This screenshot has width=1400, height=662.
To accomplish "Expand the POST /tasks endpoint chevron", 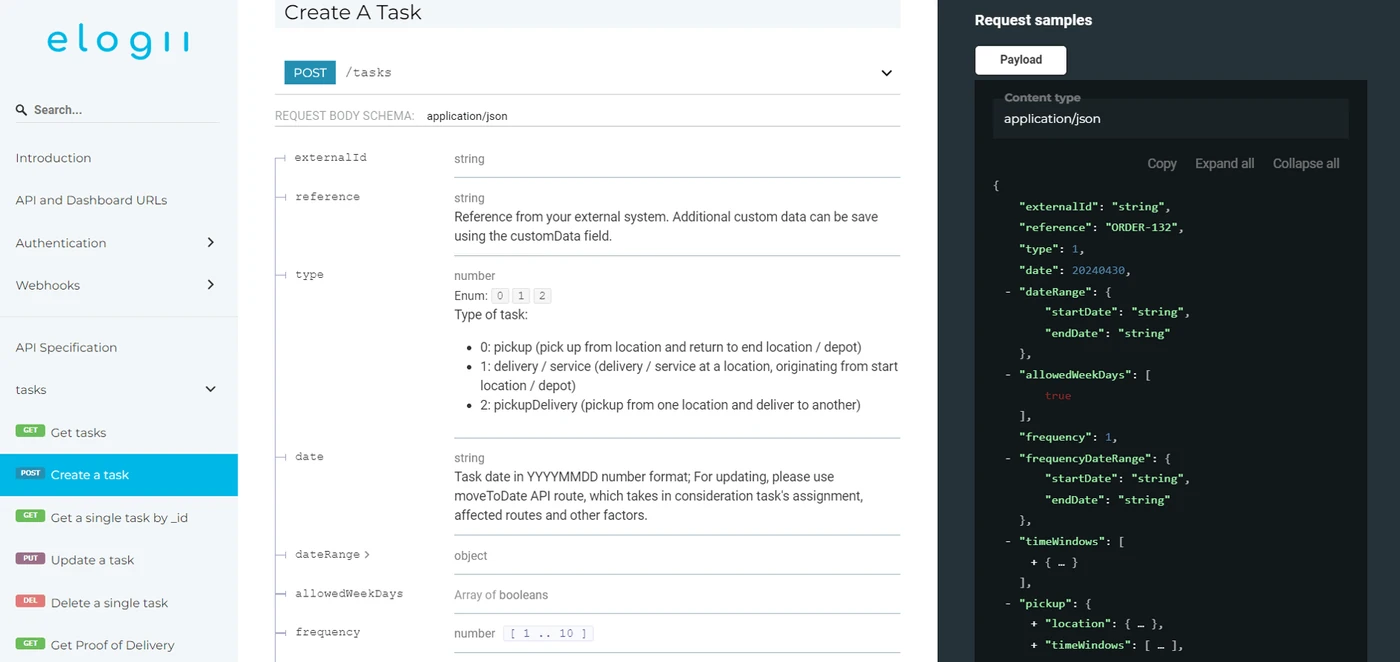I will [886, 73].
